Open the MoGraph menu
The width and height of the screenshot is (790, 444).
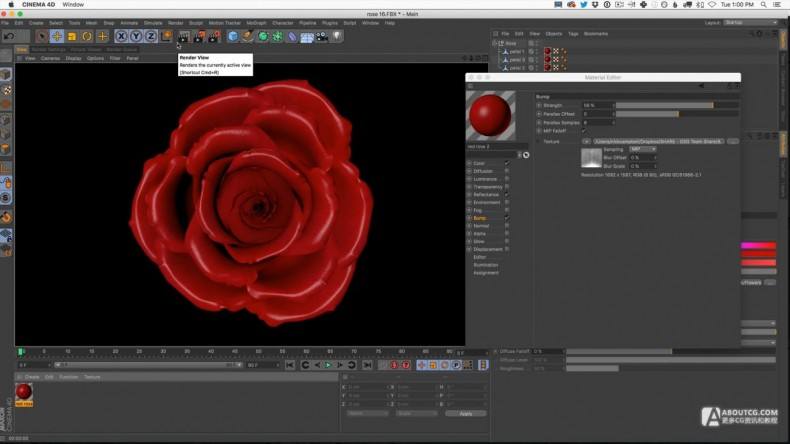point(255,22)
